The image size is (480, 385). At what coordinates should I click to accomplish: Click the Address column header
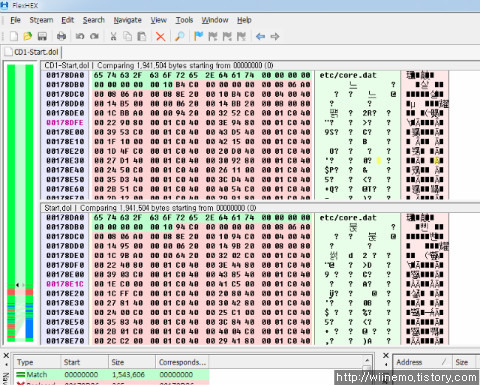(x=422, y=362)
